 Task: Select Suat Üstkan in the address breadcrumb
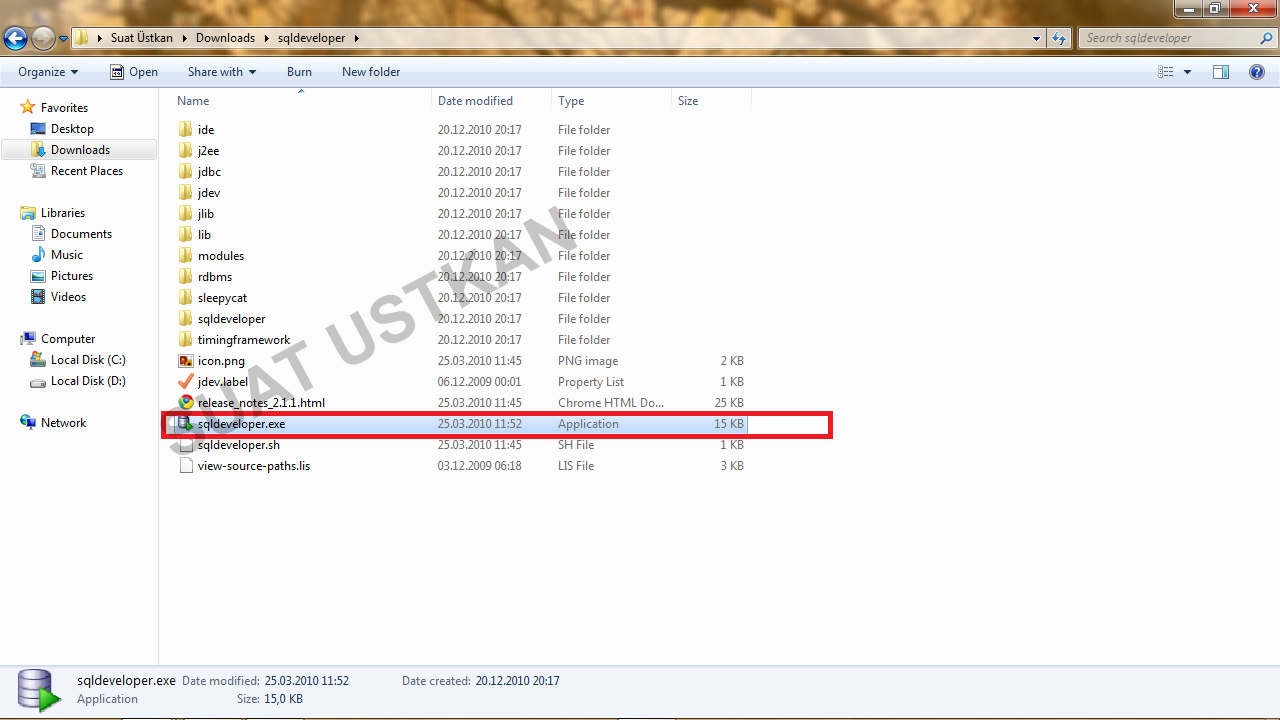coord(142,38)
